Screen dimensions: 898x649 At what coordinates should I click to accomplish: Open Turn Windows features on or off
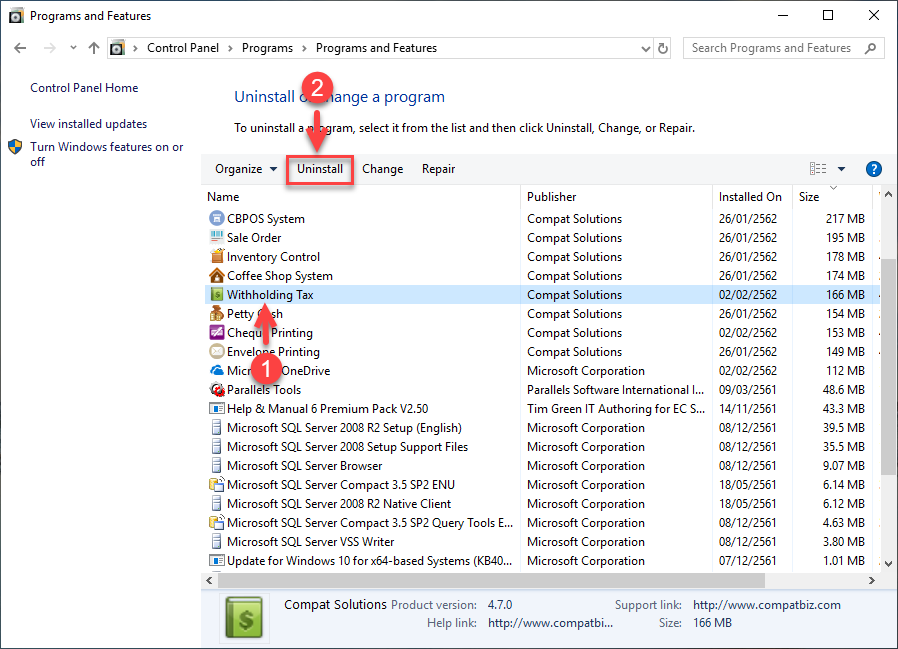(x=107, y=154)
